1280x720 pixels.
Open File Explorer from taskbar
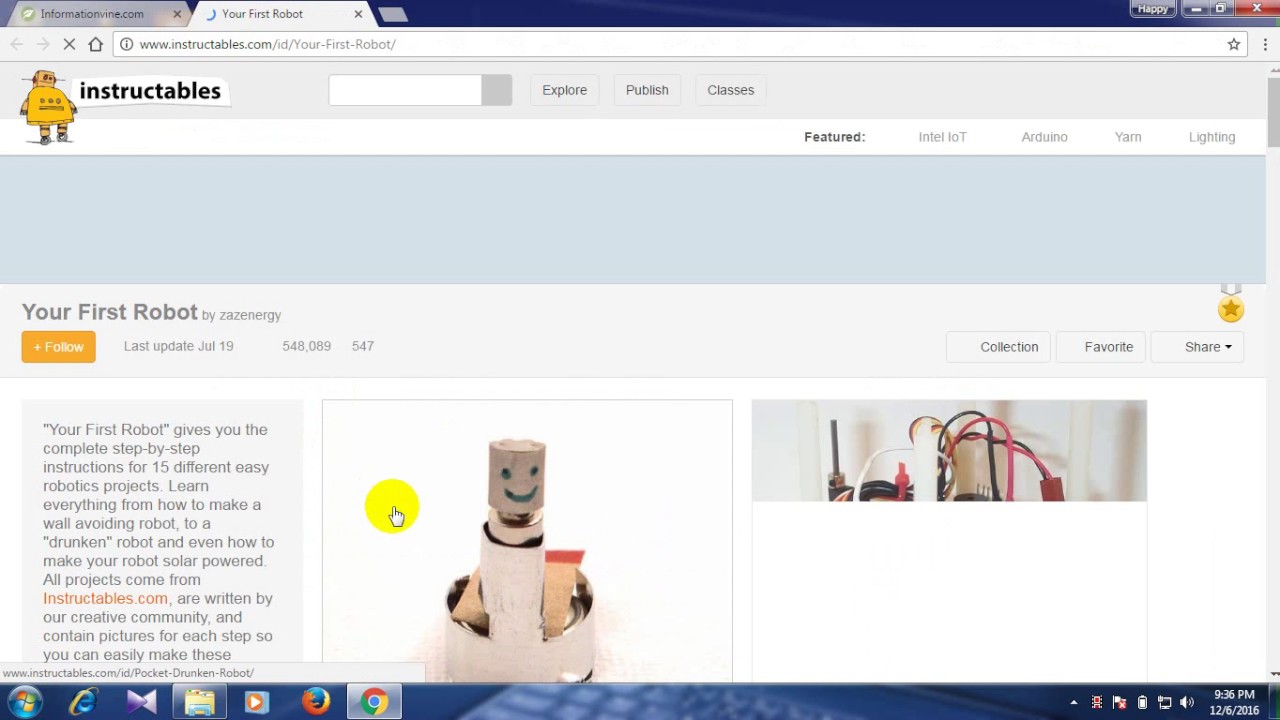click(x=199, y=702)
